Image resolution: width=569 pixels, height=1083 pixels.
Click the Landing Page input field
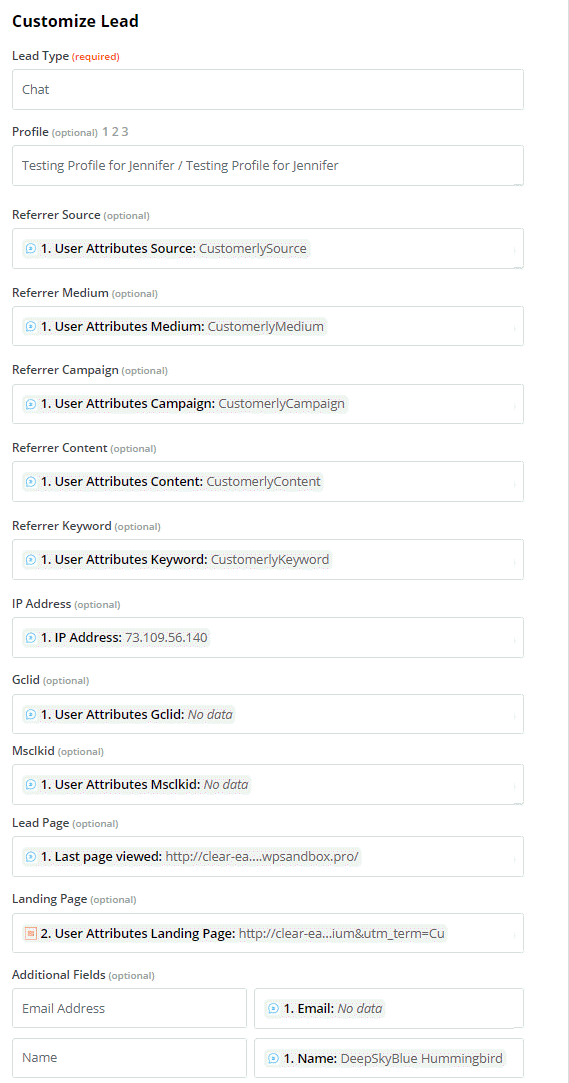coord(268,933)
